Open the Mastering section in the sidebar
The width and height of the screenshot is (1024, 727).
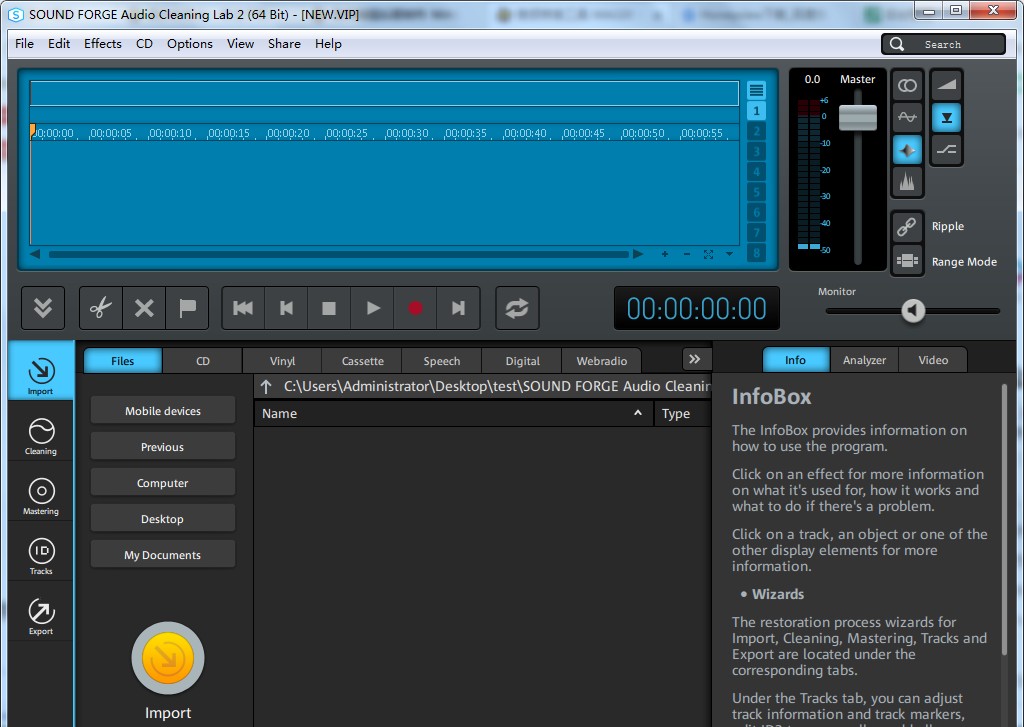(x=40, y=493)
